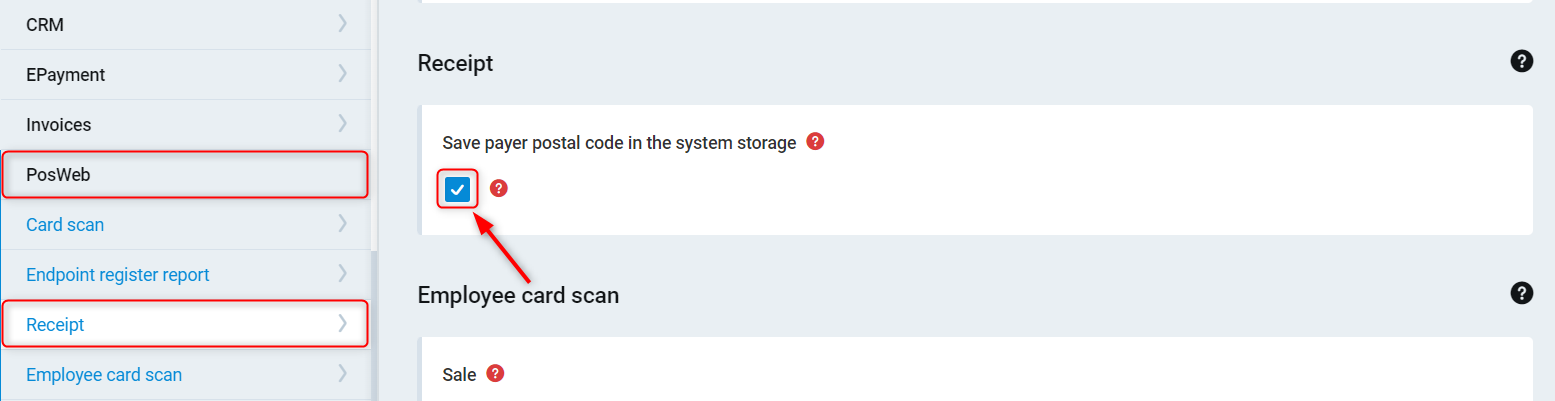Click the sidebar vertical scrollbar
Viewport: 1555px width, 401px height.
(375, 320)
